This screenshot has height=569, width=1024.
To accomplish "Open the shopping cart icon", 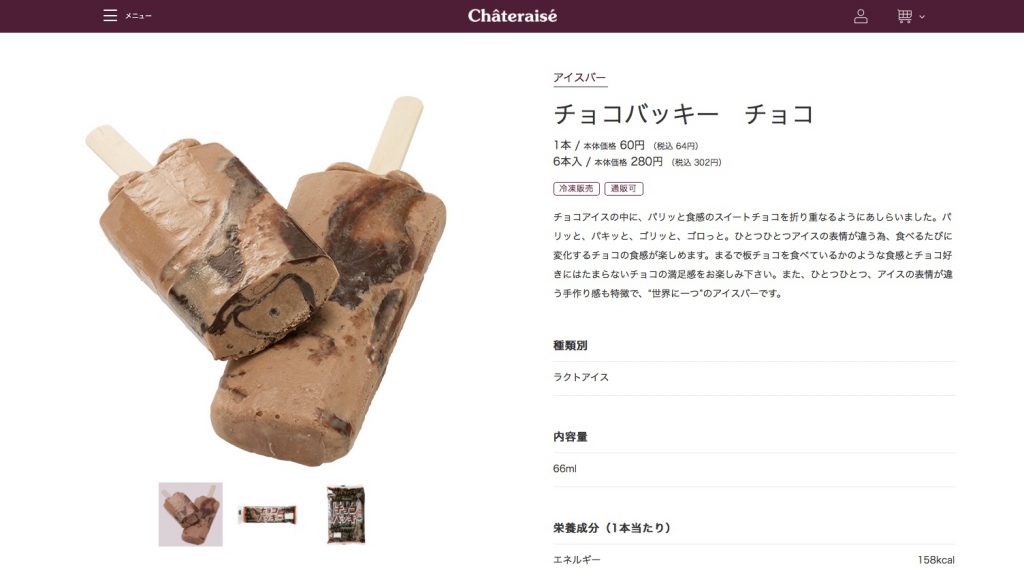I will coord(904,16).
